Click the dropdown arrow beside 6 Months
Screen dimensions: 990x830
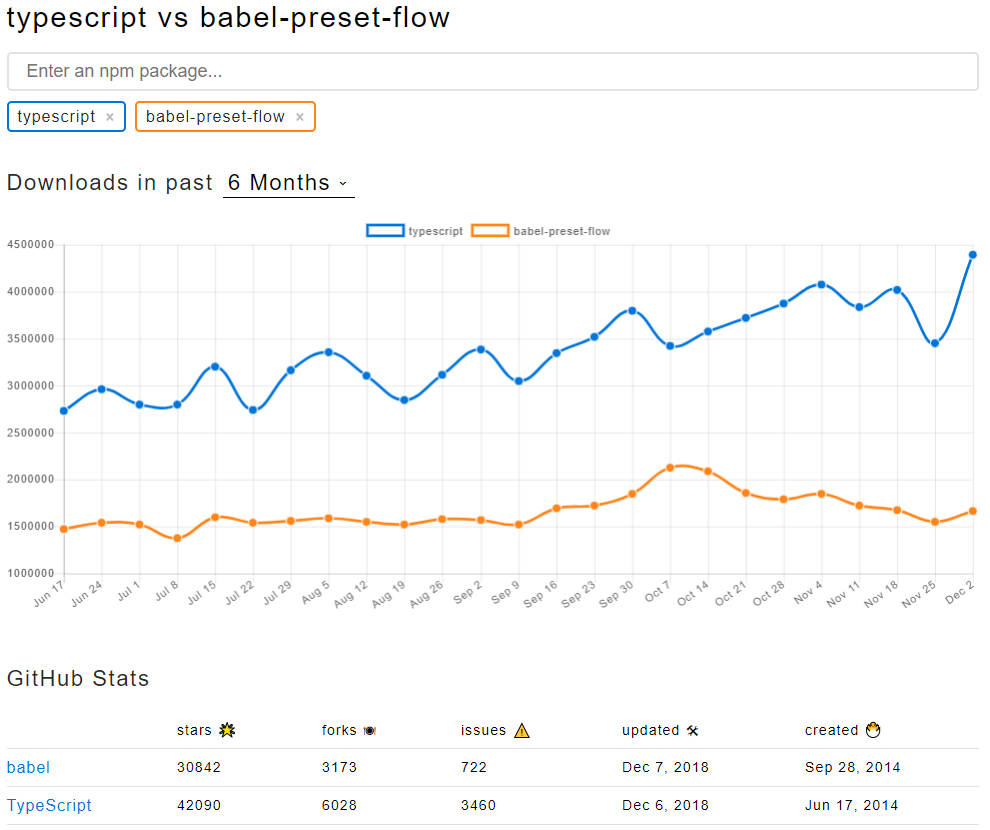(343, 183)
